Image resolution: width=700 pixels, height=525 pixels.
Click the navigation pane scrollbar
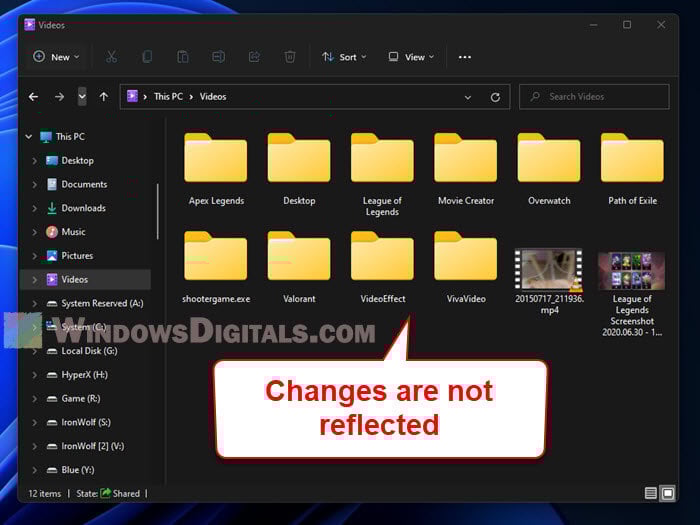[158, 212]
